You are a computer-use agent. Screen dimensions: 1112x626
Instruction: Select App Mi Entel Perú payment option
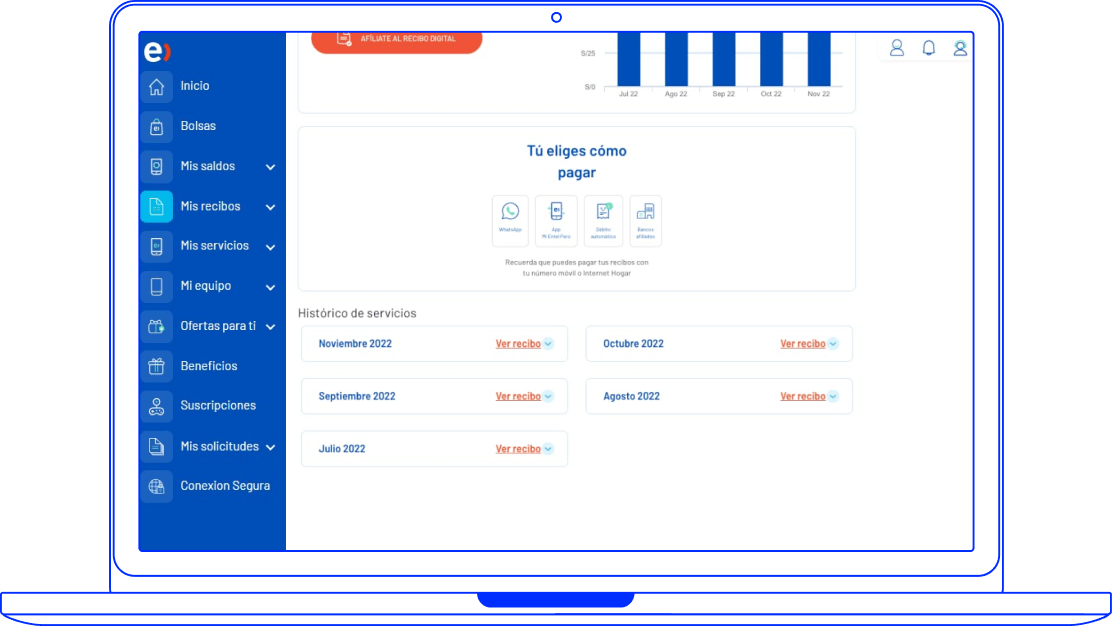point(556,220)
